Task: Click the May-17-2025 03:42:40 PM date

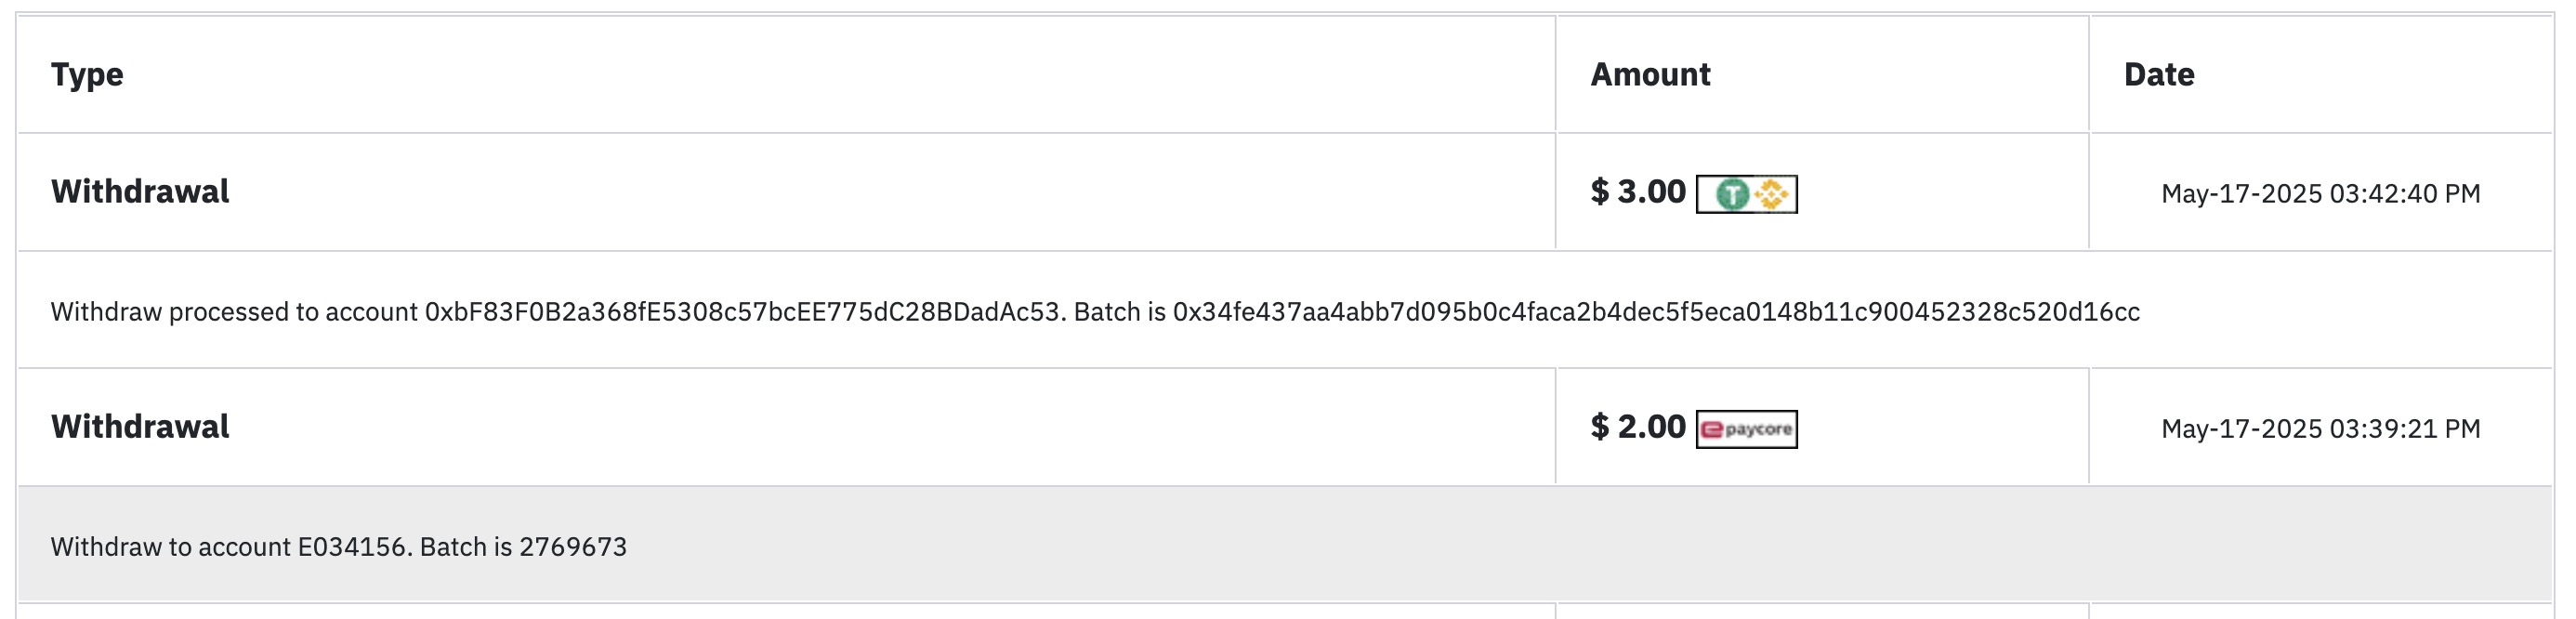Action: click(x=2320, y=194)
